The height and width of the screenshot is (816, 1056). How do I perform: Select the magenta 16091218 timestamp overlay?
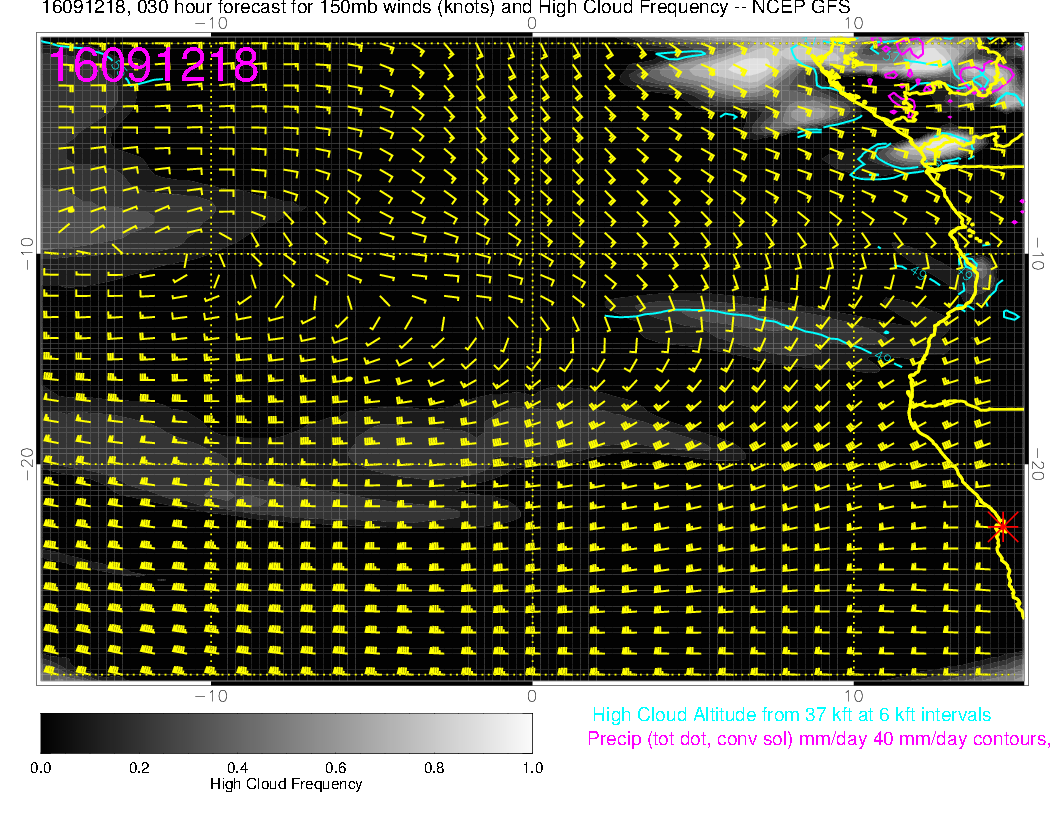click(x=154, y=66)
